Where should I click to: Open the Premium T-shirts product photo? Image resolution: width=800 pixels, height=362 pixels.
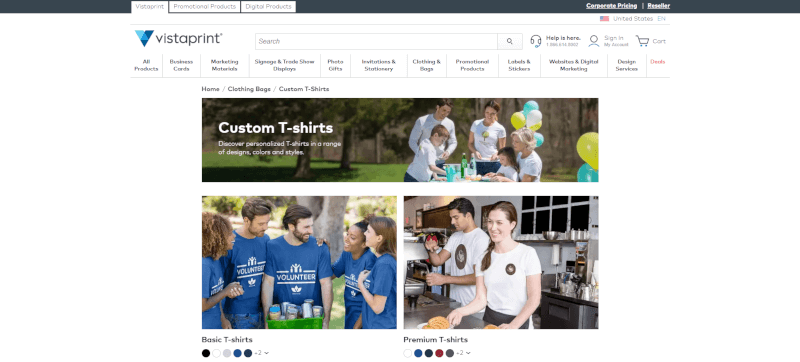(501, 263)
